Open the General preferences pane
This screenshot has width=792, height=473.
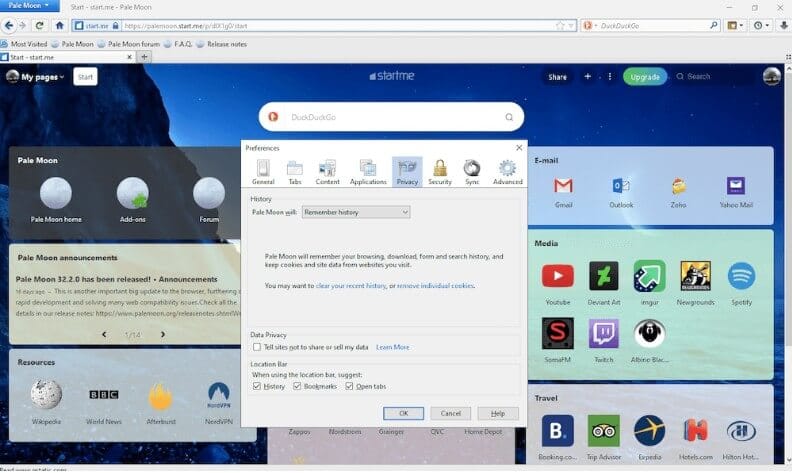pyautogui.click(x=263, y=172)
